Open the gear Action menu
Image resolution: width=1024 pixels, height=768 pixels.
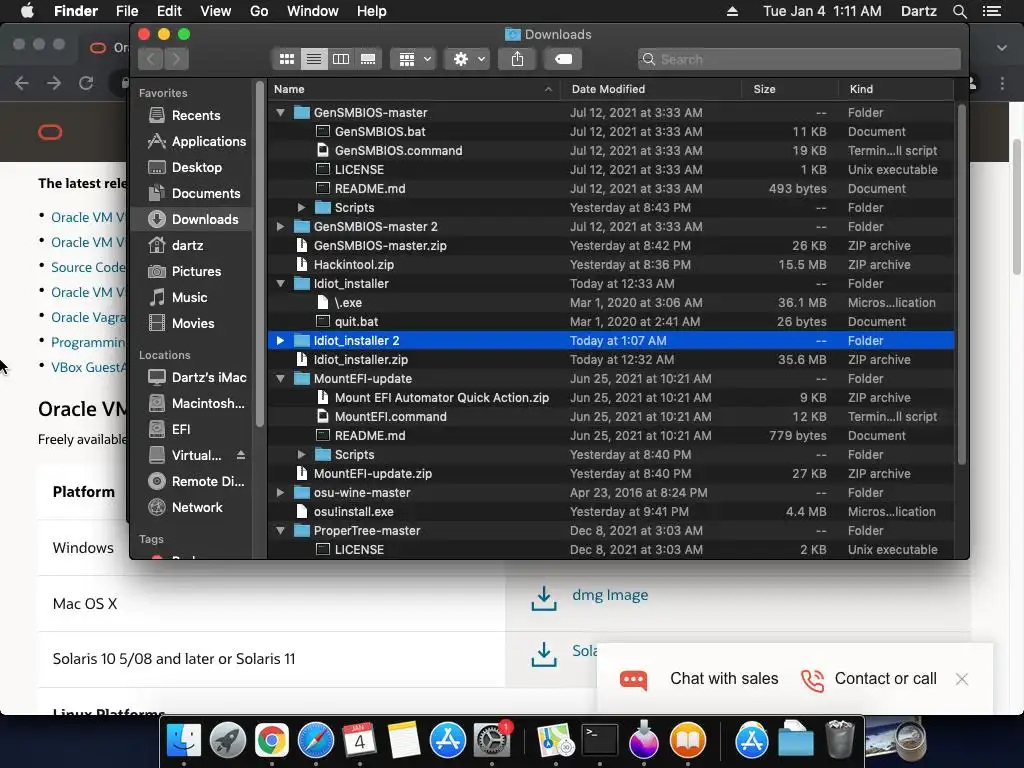click(x=468, y=59)
